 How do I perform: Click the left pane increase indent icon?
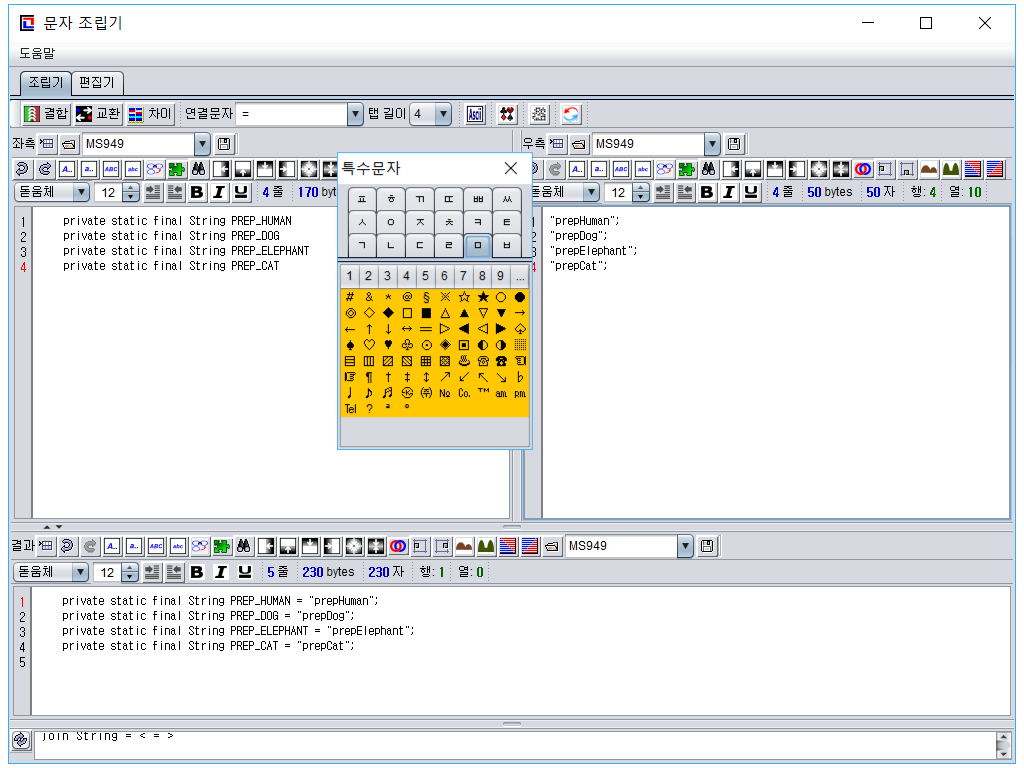pyautogui.click(x=153, y=192)
